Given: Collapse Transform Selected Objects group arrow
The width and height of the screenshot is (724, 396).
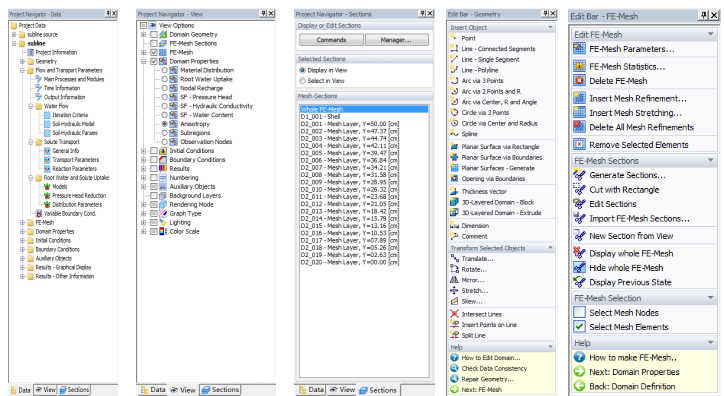Looking at the screenshot, I should 550,248.
